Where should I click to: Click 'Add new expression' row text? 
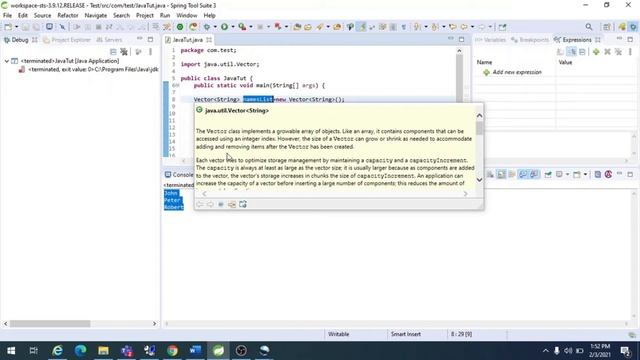(517, 72)
